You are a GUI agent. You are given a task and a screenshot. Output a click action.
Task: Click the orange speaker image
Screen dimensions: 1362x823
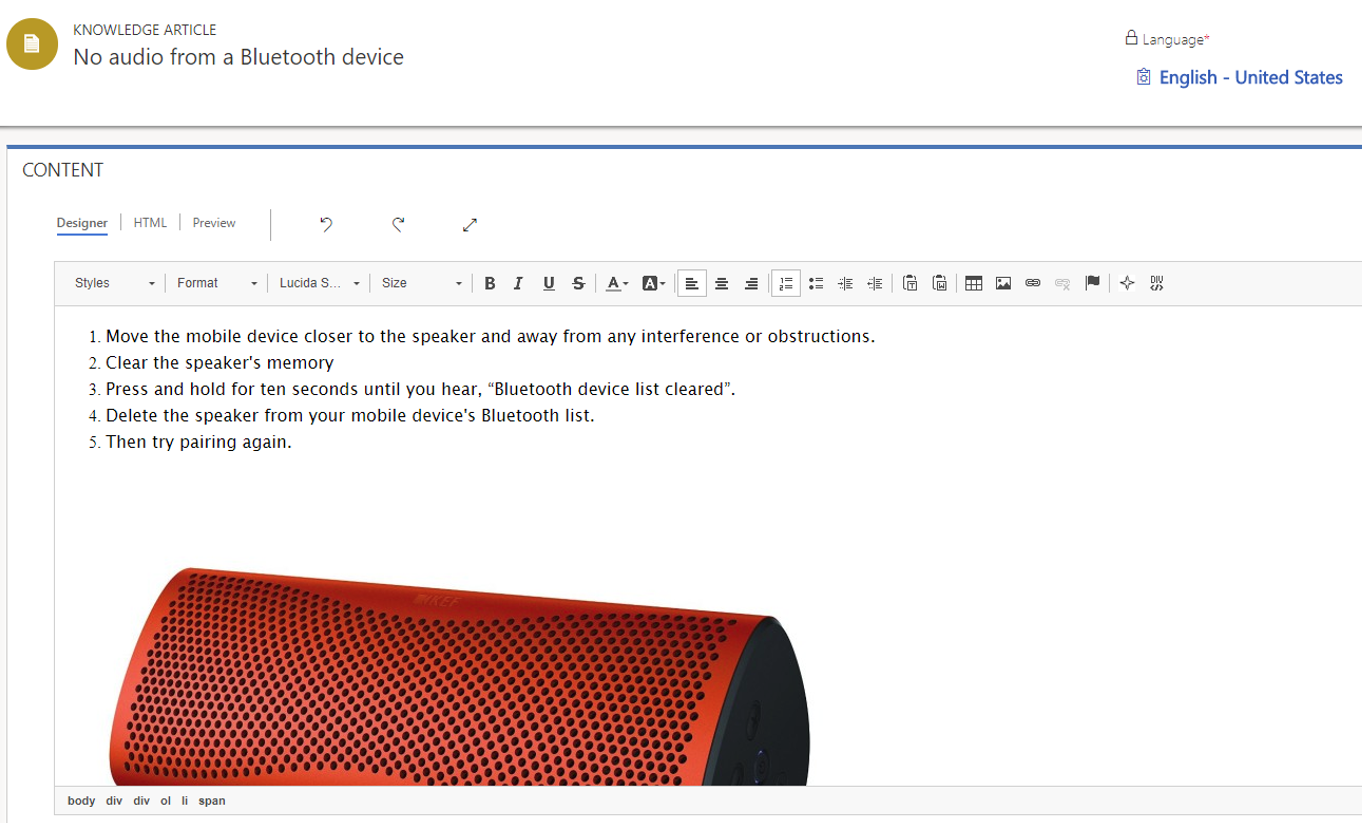(x=459, y=676)
